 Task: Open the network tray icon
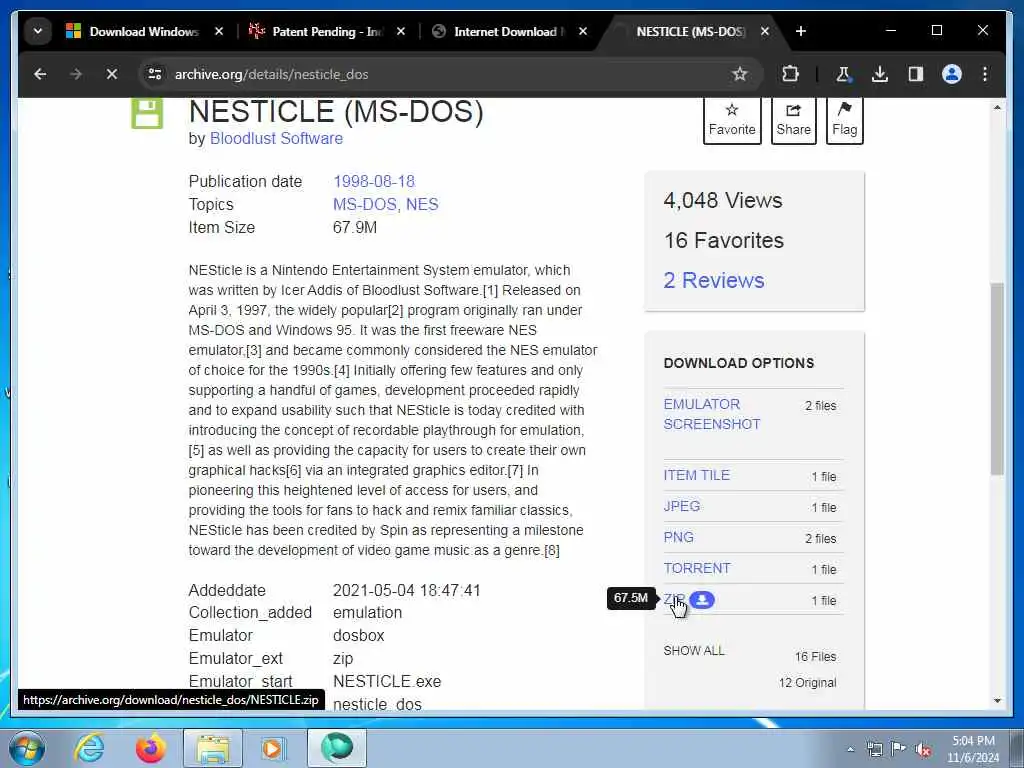874,749
